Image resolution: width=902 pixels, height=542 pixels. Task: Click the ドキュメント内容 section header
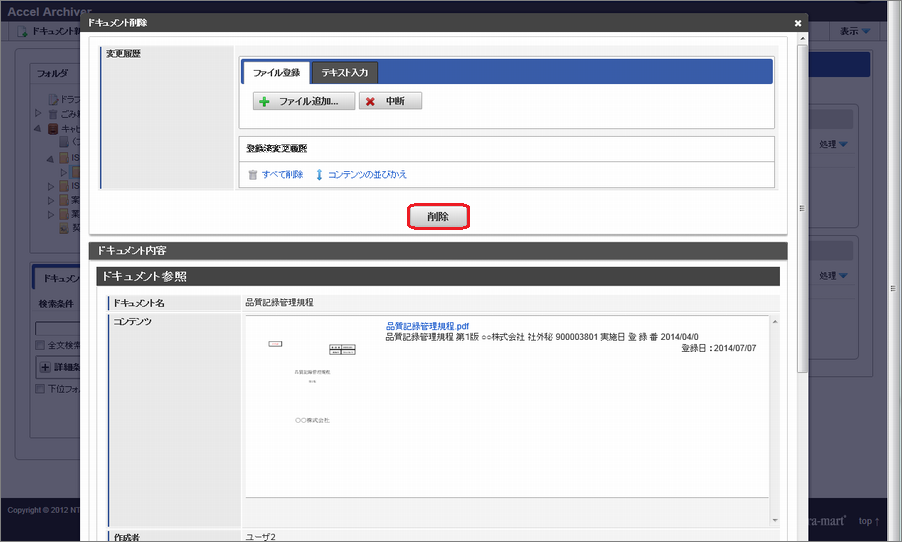(x=438, y=251)
